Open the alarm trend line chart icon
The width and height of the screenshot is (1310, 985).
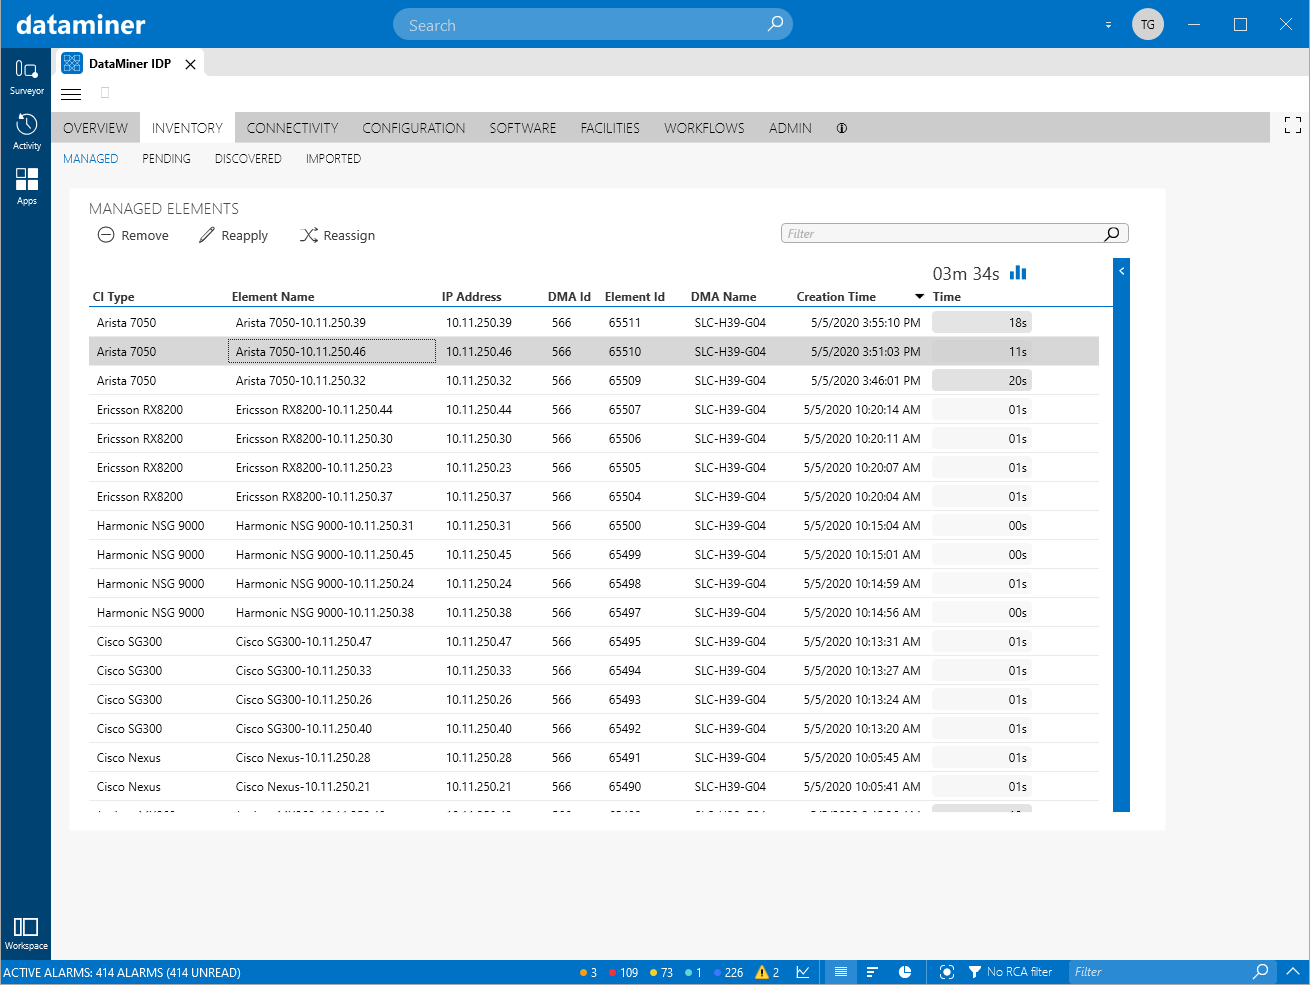(803, 972)
